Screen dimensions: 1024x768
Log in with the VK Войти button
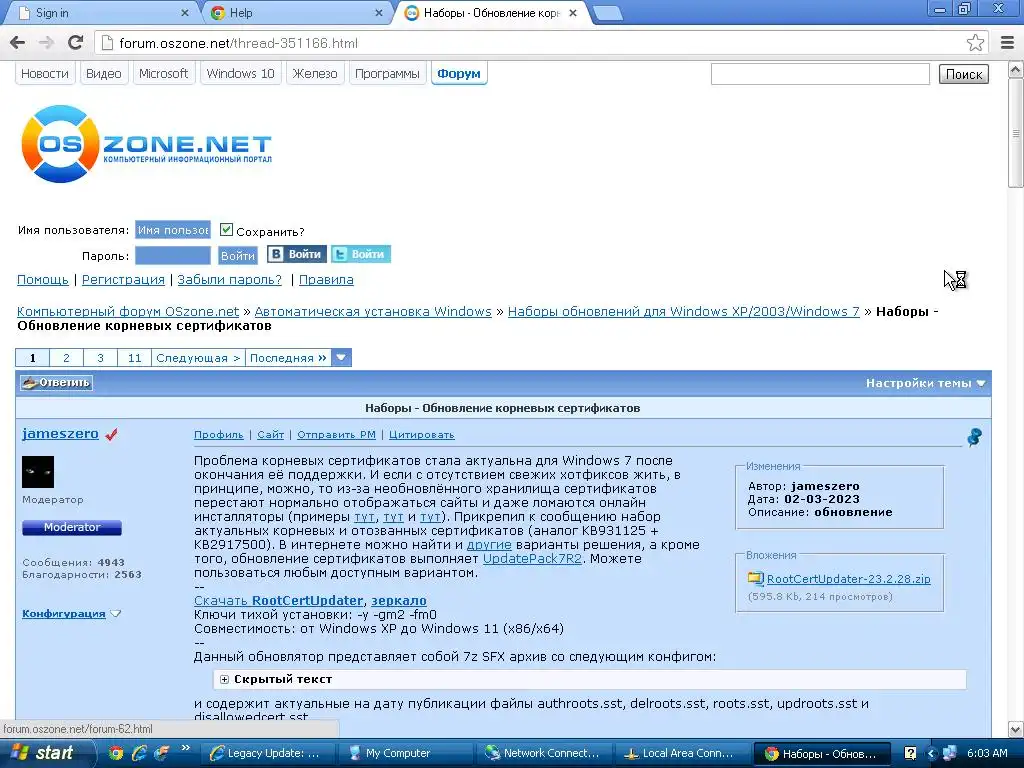[x=296, y=254]
